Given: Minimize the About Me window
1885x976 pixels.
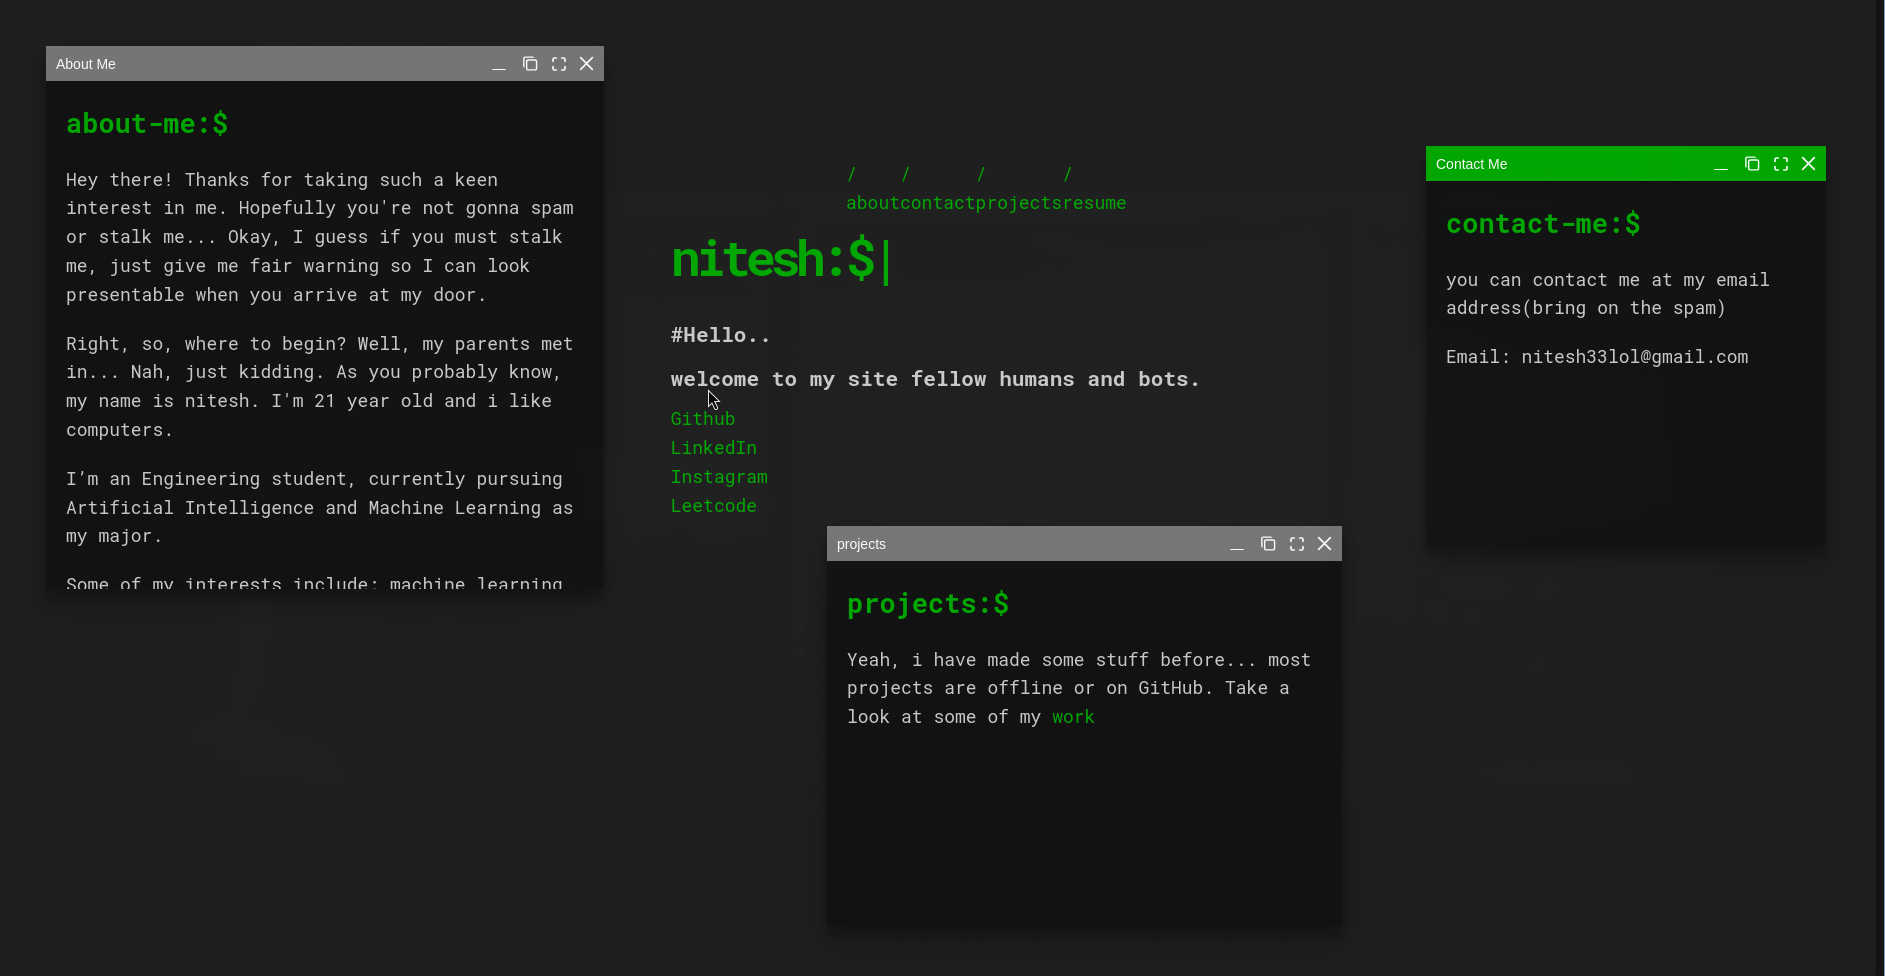Looking at the screenshot, I should coord(499,64).
